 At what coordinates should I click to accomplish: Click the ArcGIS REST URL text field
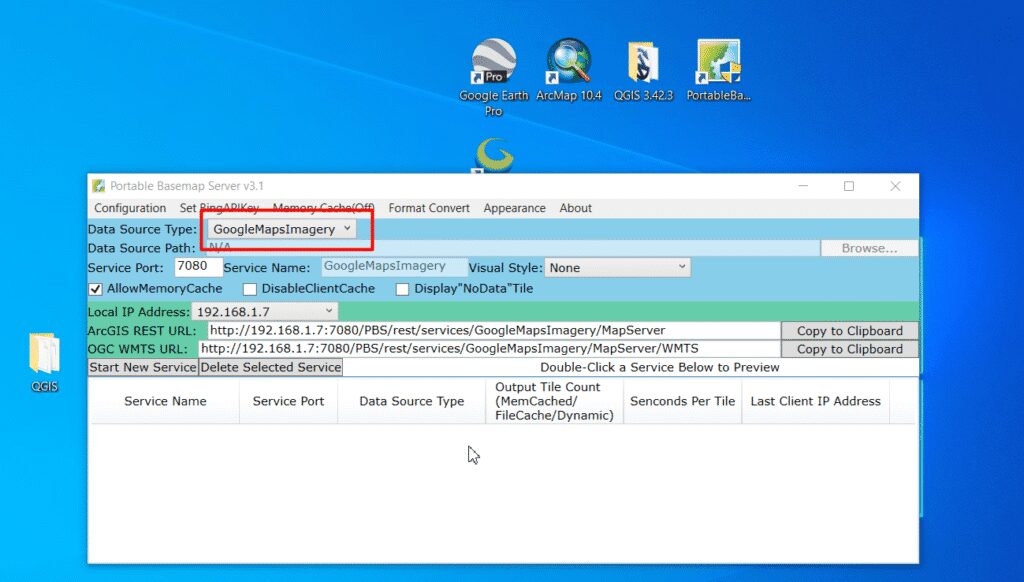[494, 331]
